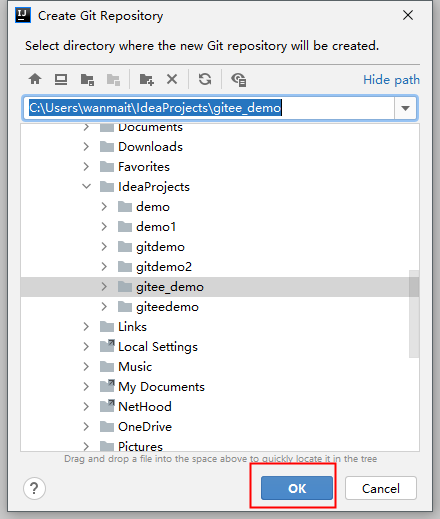This screenshot has height=519, width=440.
Task: Jump to Project directory icon
Action: (x=87, y=80)
